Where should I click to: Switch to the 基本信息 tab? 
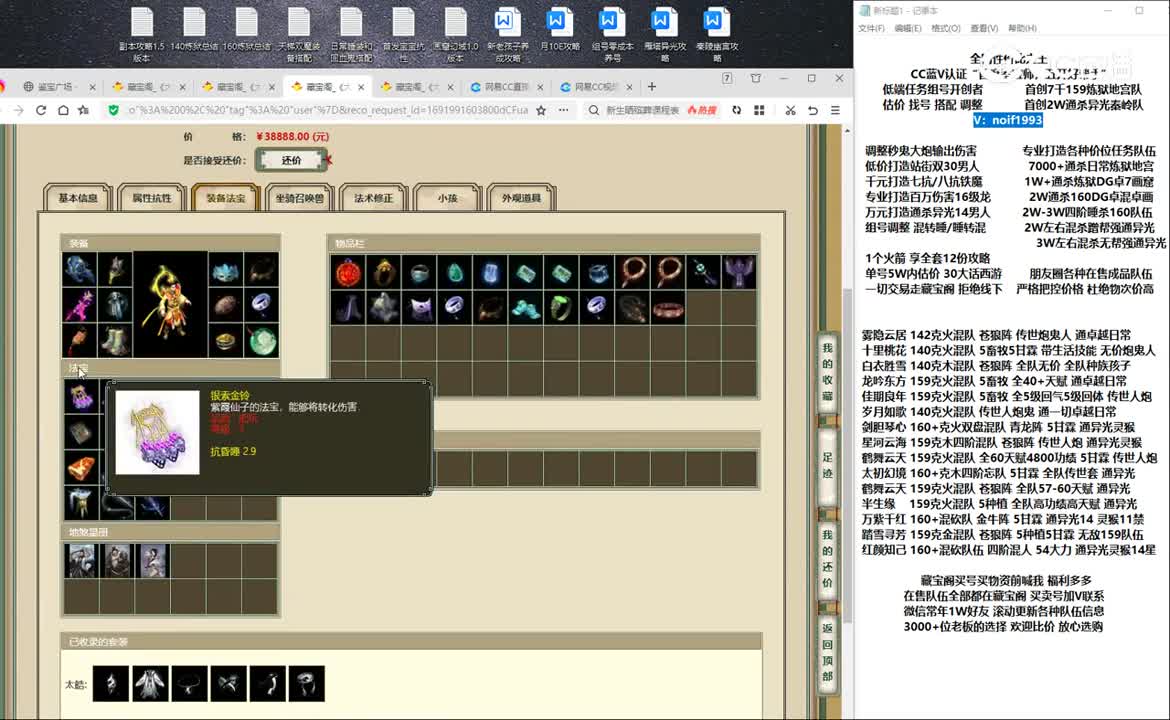(x=78, y=198)
